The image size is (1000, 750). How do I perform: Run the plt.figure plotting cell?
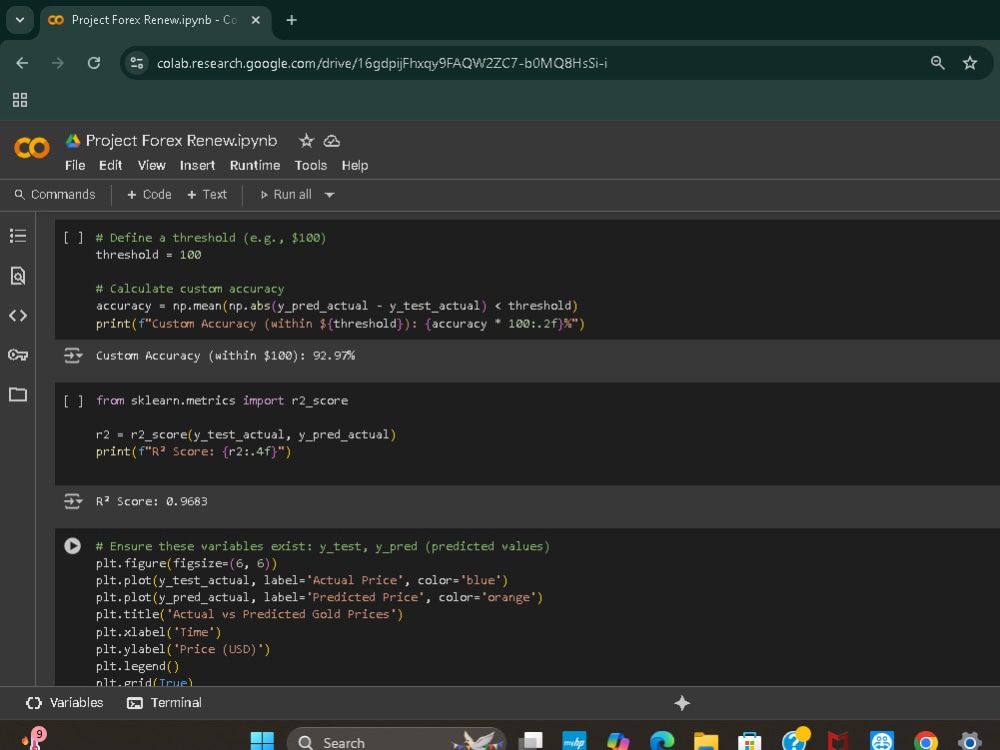72,546
